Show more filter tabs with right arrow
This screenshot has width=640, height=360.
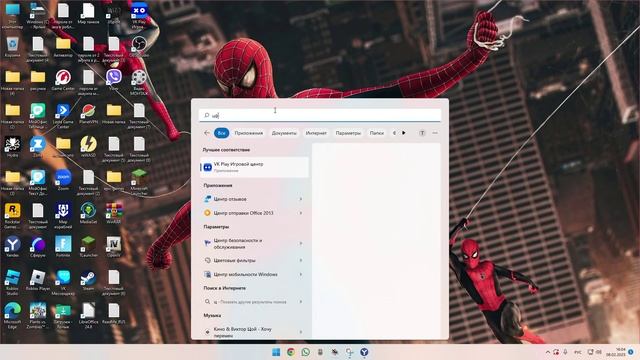tap(404, 133)
